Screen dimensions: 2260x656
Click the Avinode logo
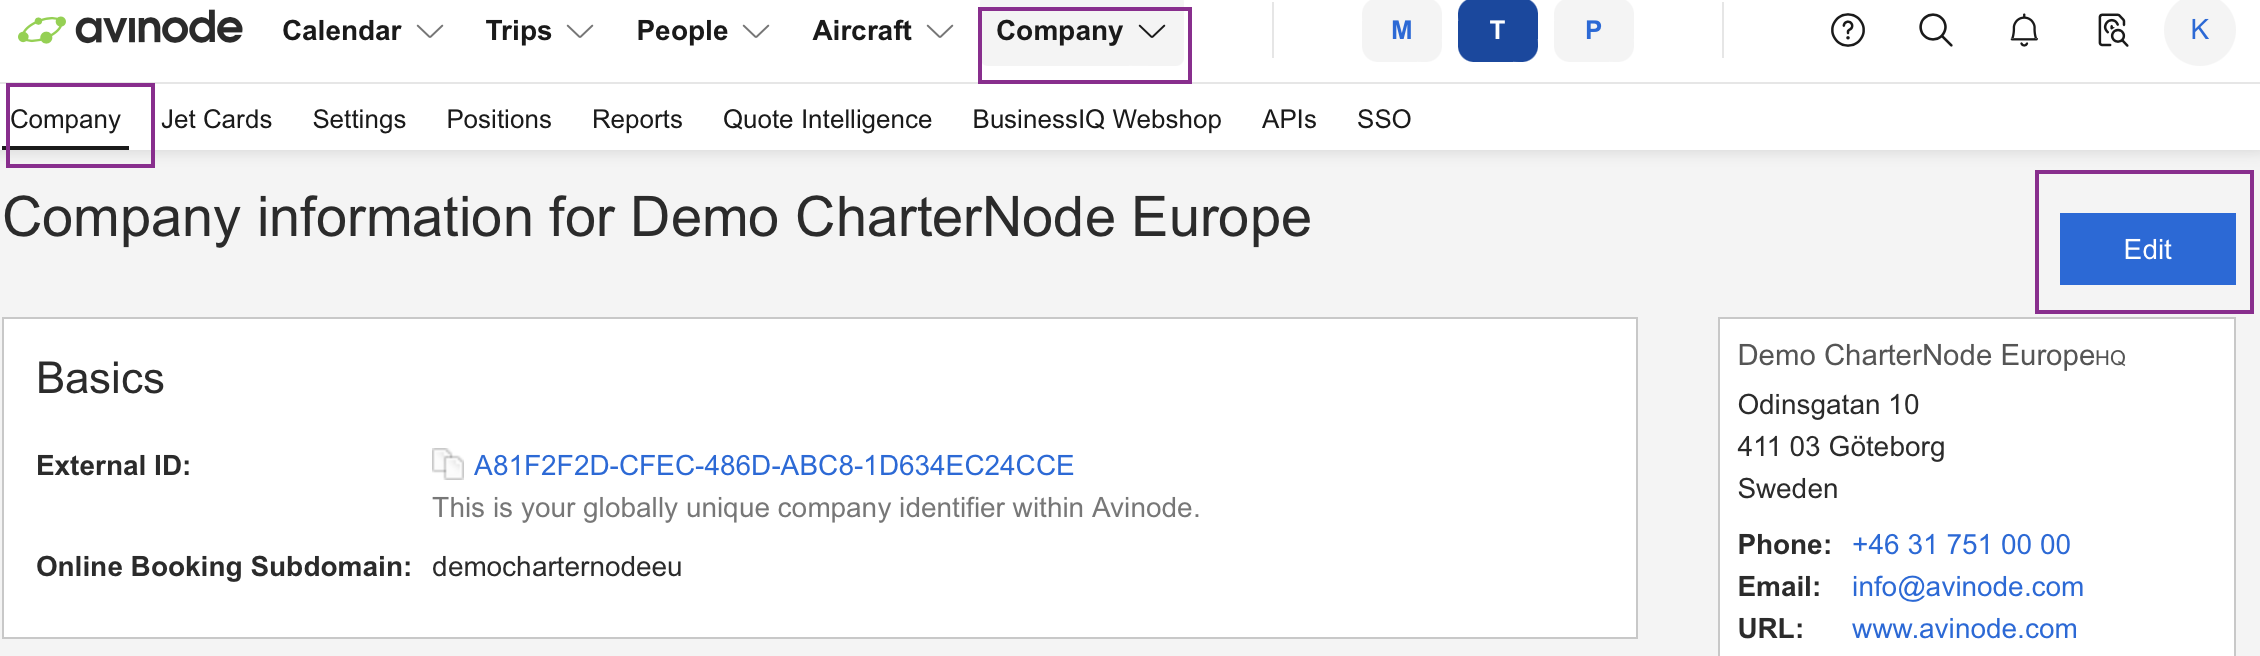tap(130, 30)
